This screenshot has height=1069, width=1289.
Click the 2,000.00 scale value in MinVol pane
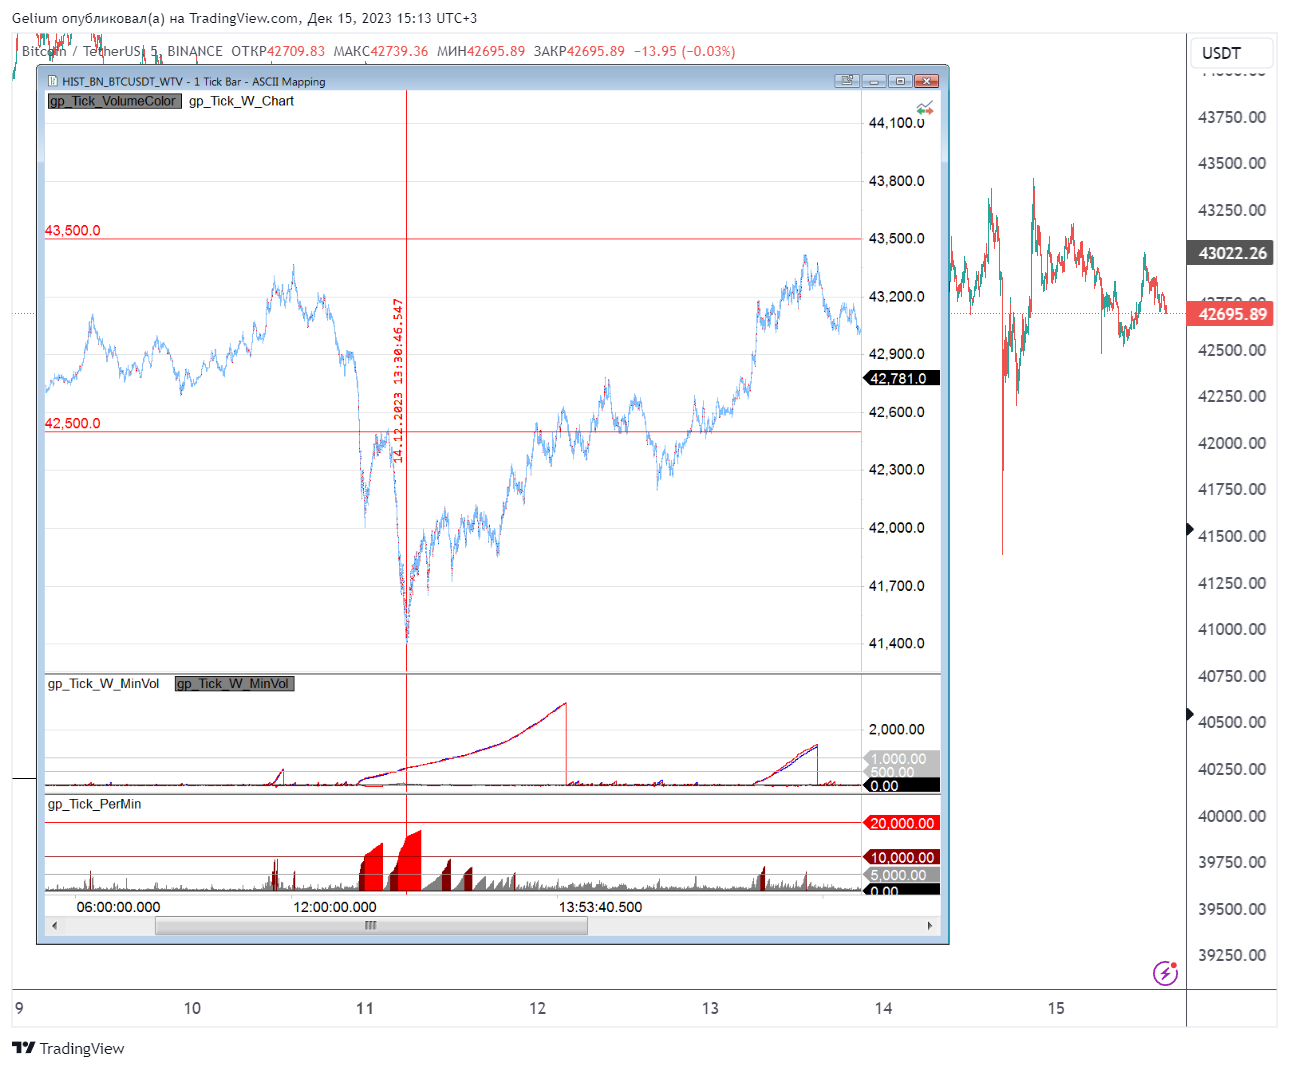coord(896,729)
